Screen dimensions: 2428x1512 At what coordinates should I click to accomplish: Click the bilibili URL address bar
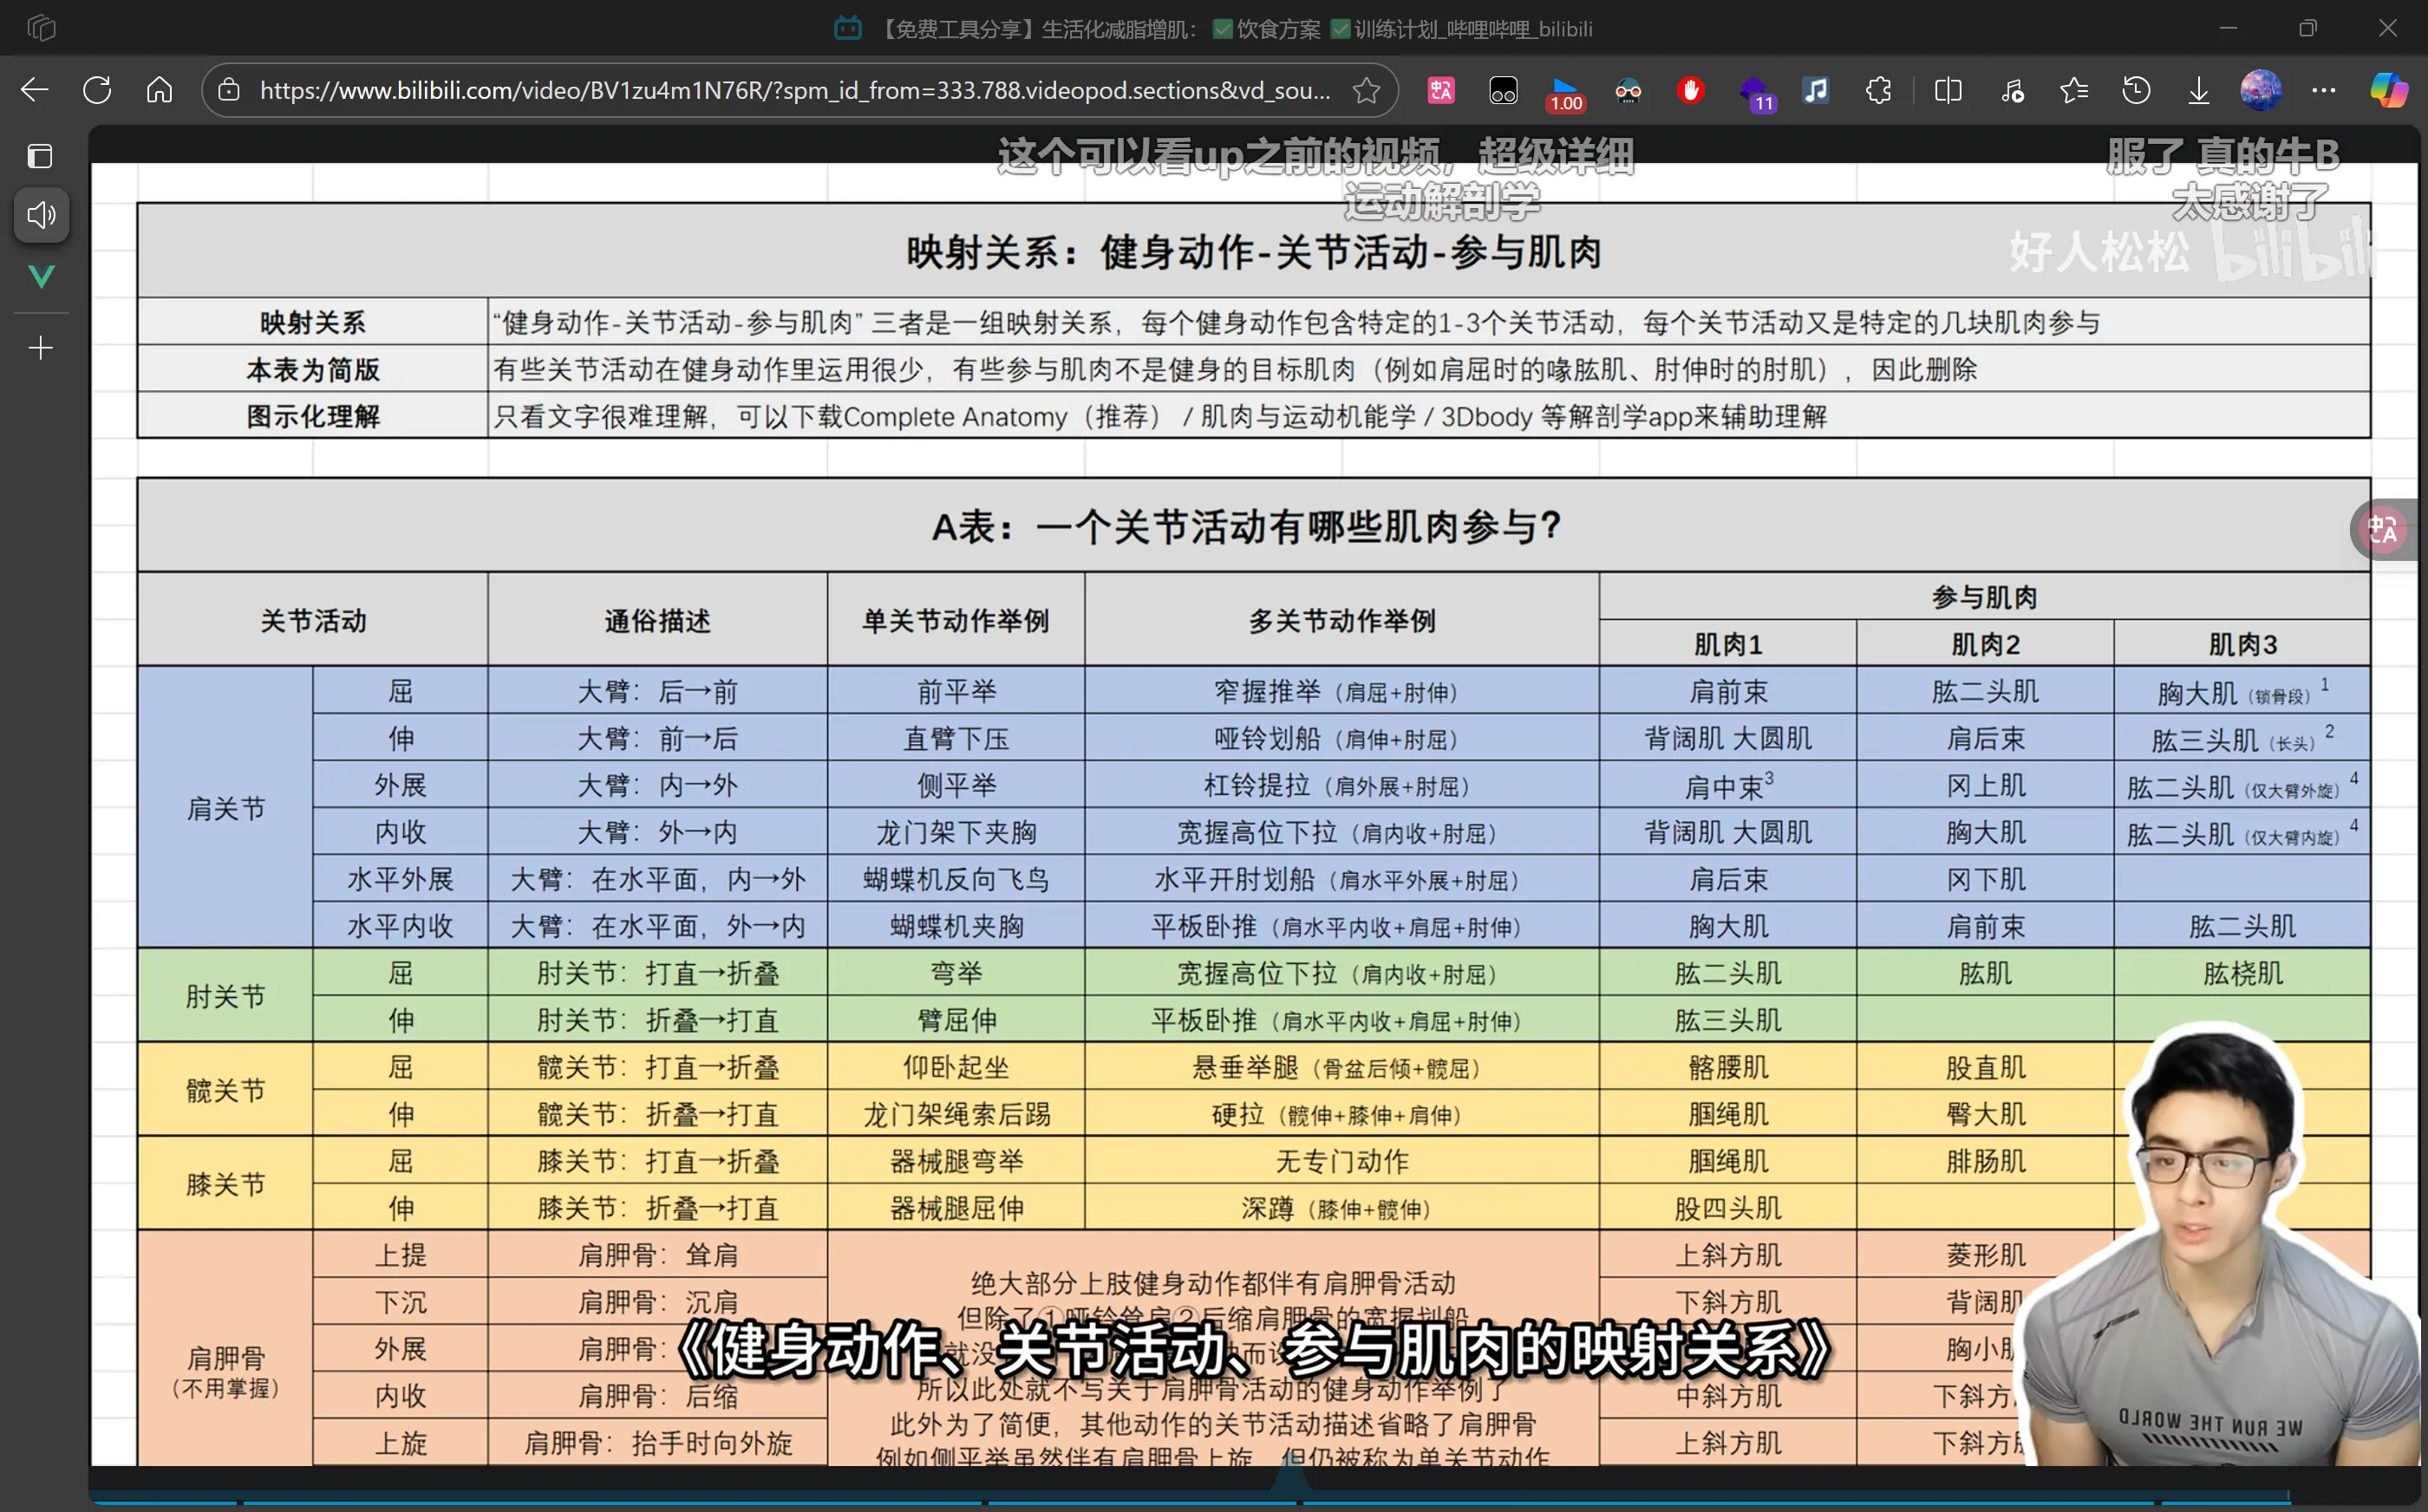tap(795, 90)
